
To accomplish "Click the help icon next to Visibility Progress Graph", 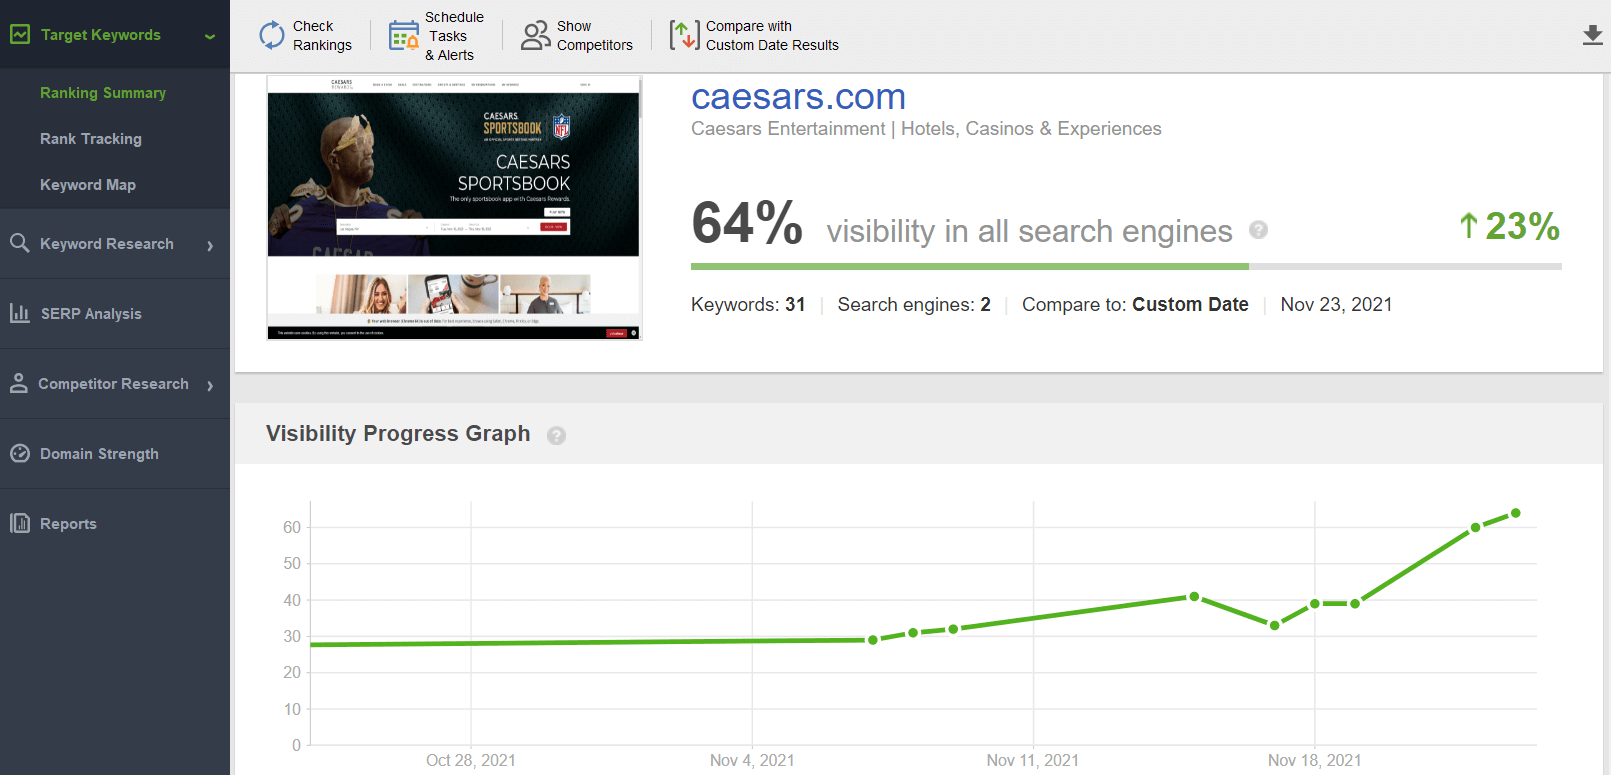I will pyautogui.click(x=557, y=435).
